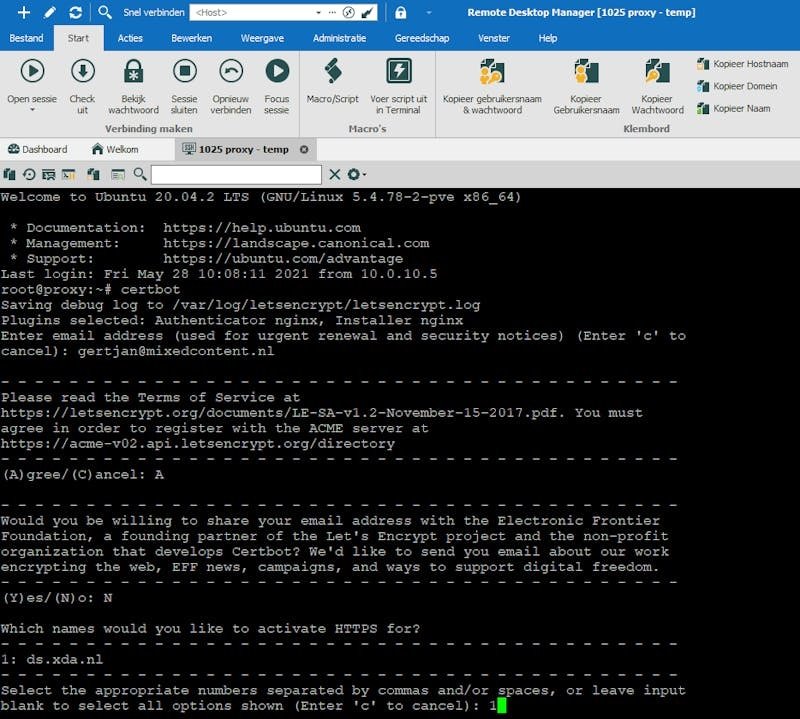Click the Open sessie play icon
Image resolution: width=800 pixels, height=719 pixels.
32,71
